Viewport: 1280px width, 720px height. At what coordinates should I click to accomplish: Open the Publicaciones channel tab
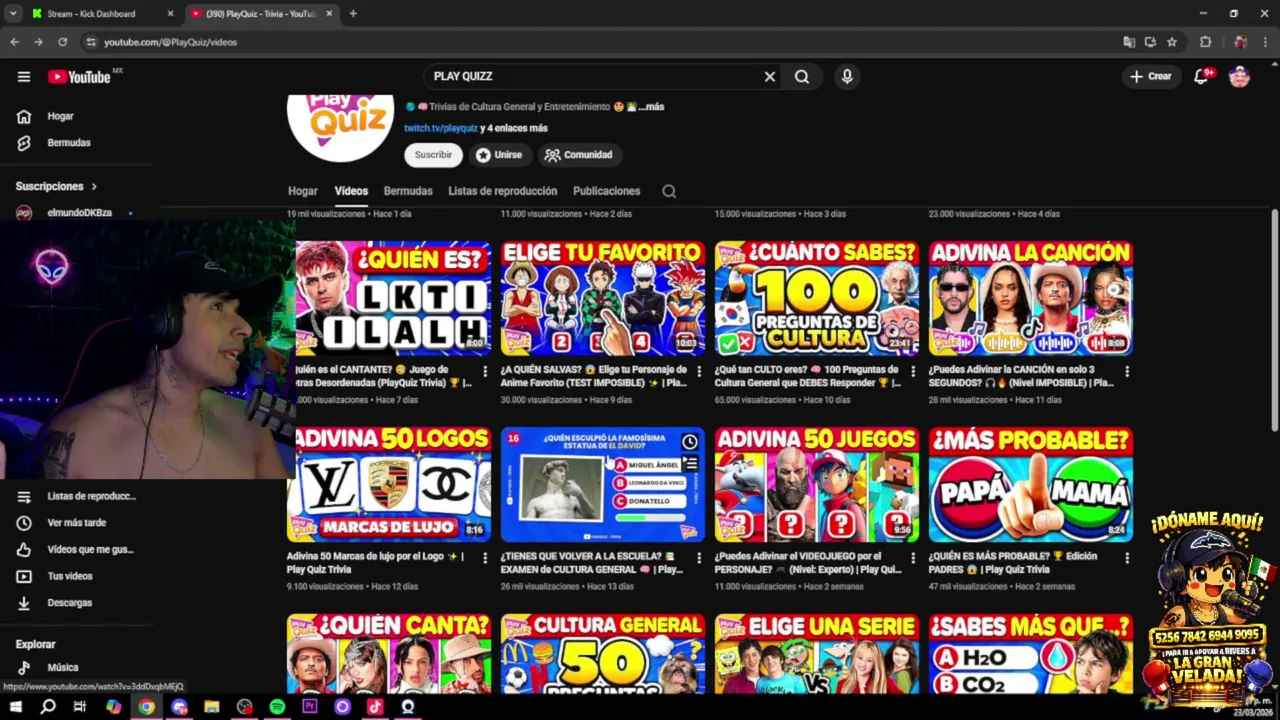[x=606, y=191]
